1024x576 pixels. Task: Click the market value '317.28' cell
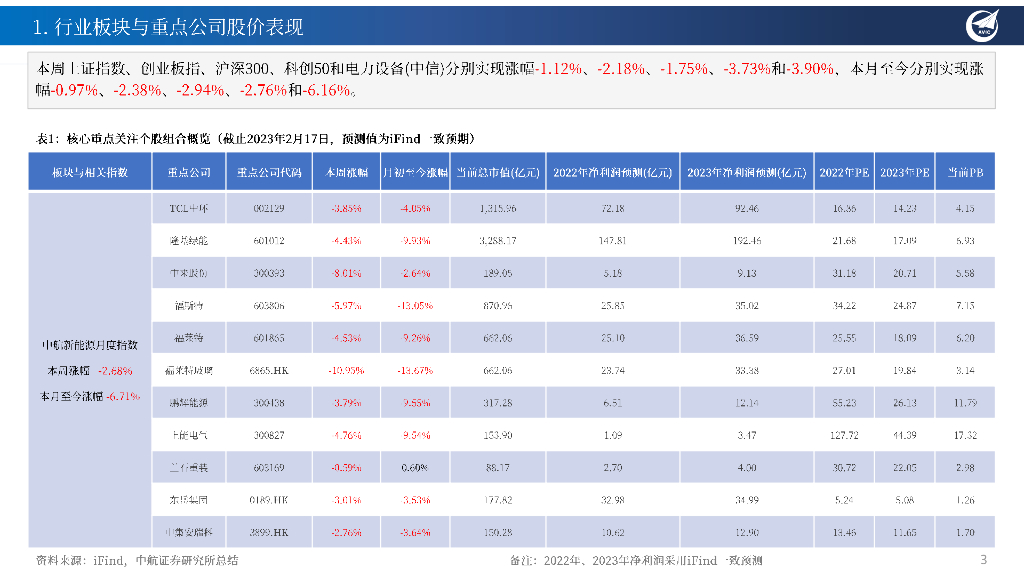[498, 403]
